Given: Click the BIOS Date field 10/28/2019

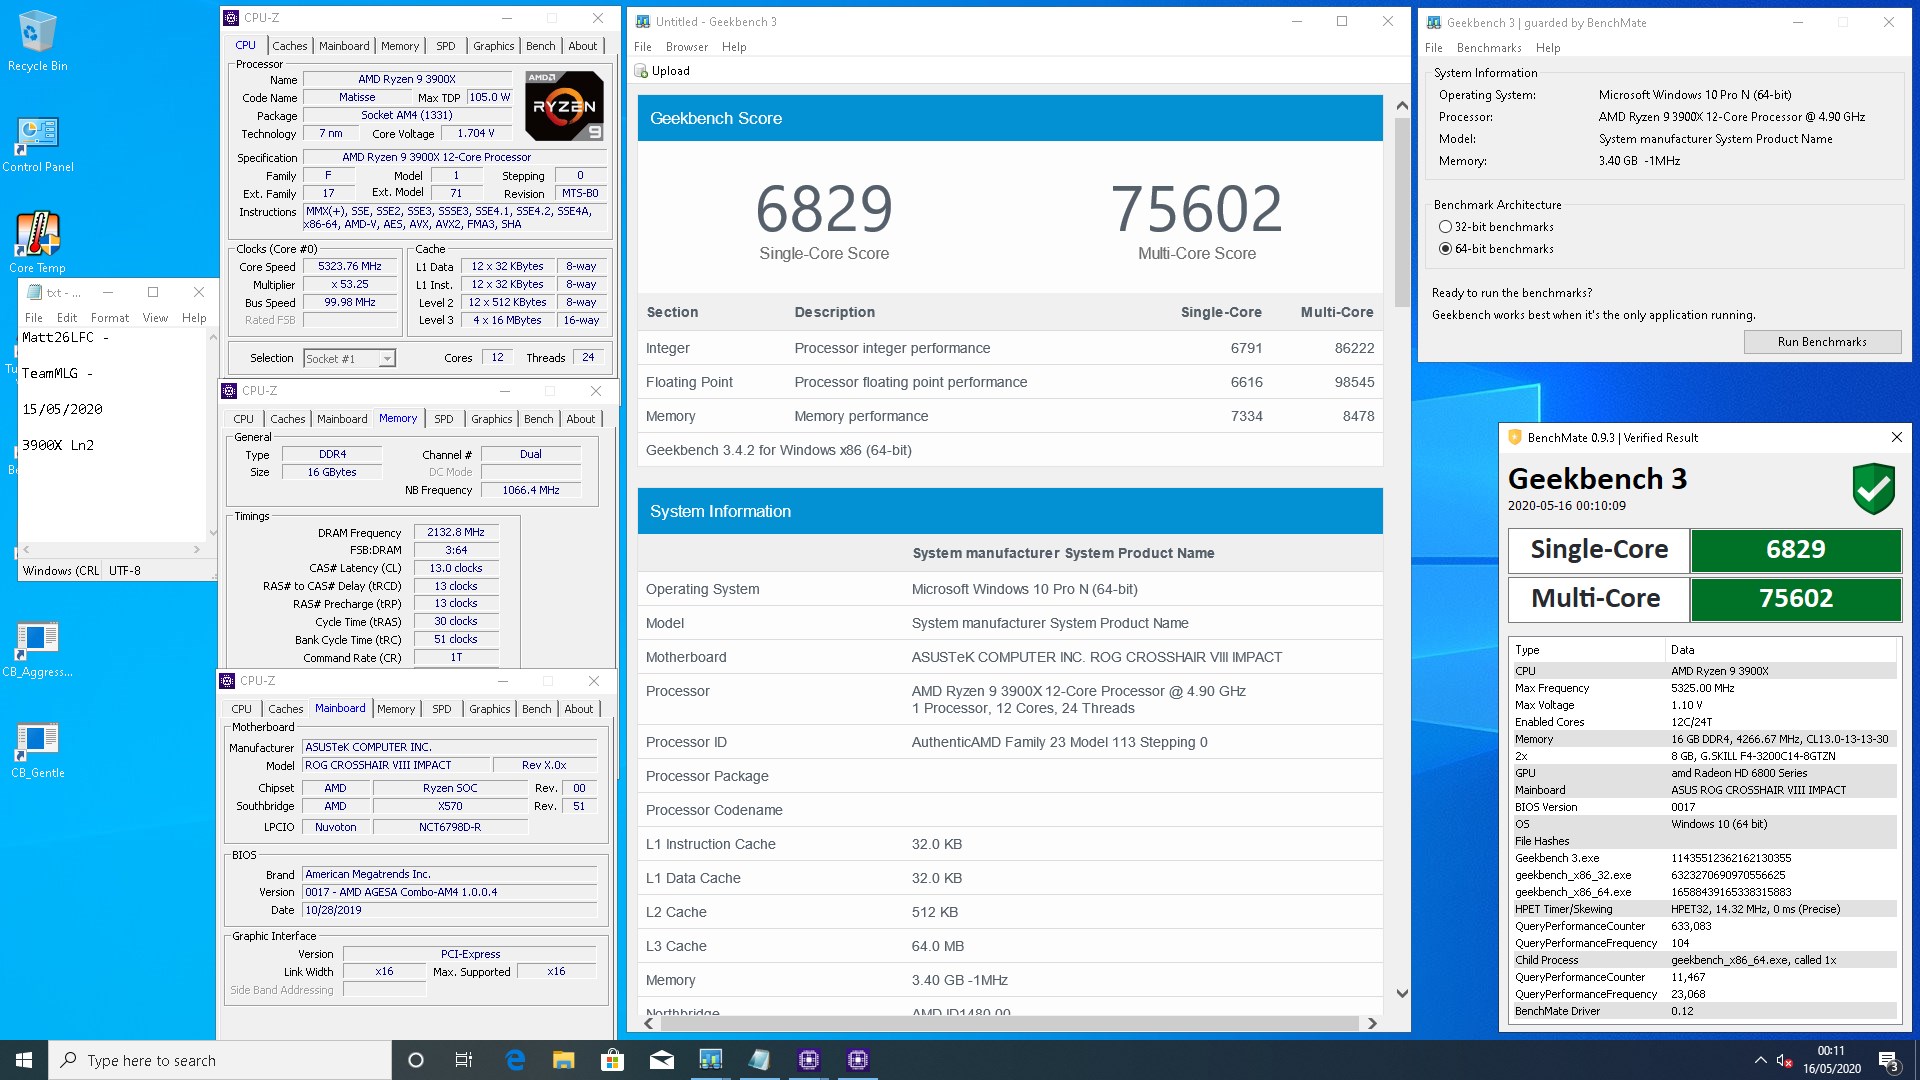Looking at the screenshot, I should pyautogui.click(x=450, y=910).
